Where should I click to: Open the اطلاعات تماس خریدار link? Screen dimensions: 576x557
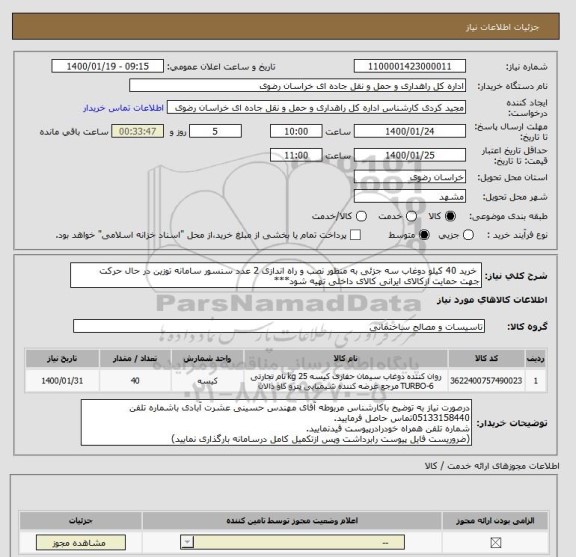(123, 108)
